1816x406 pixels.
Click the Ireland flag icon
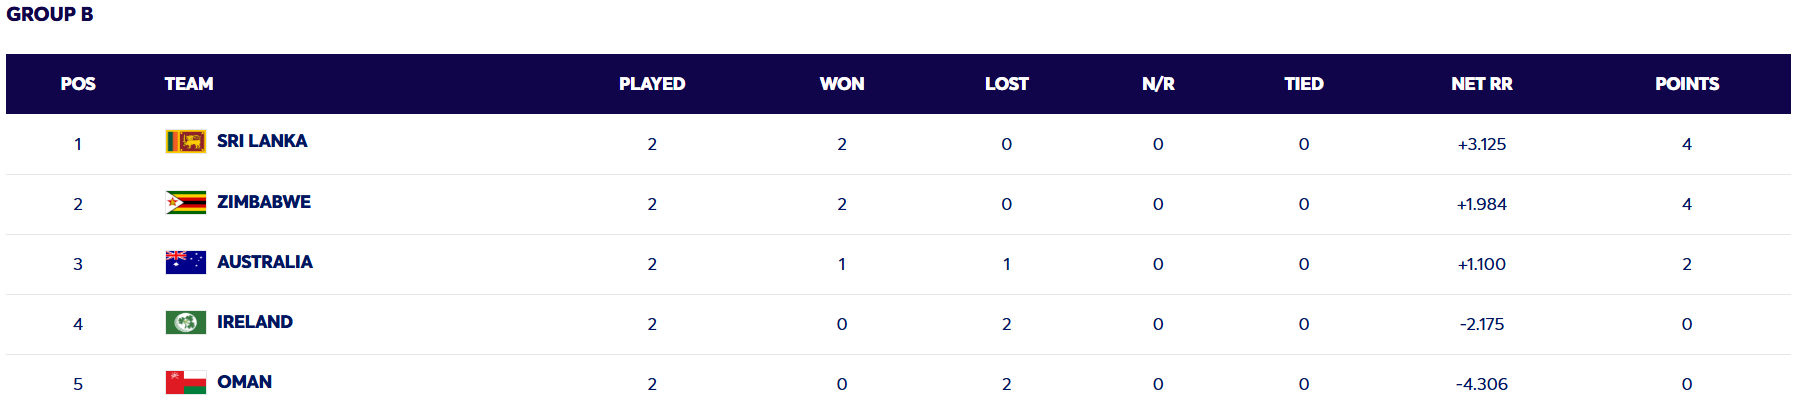(185, 322)
